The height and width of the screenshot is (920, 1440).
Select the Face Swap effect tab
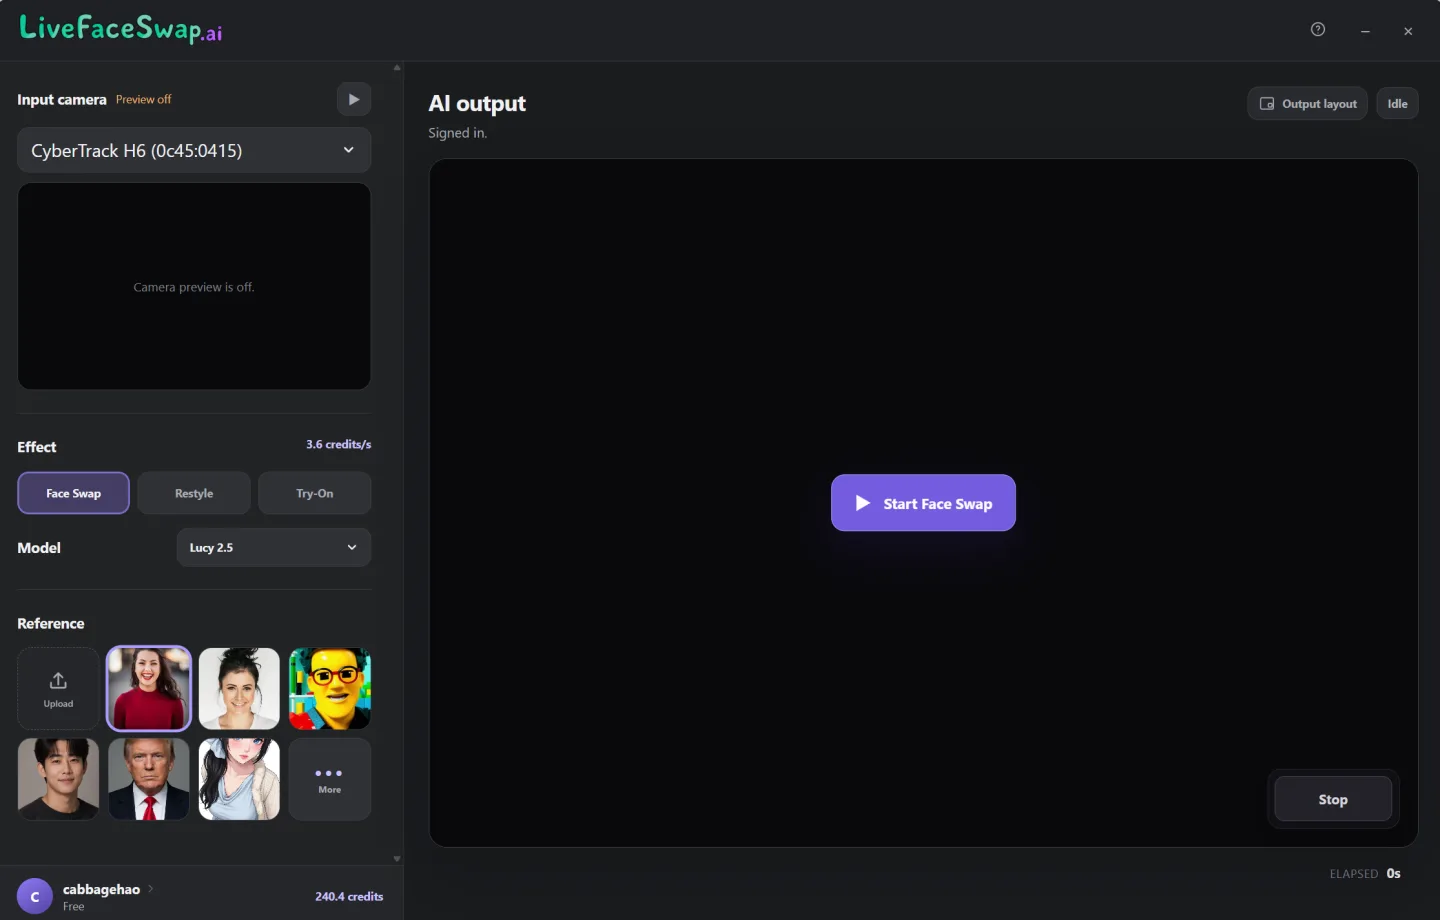coord(73,493)
